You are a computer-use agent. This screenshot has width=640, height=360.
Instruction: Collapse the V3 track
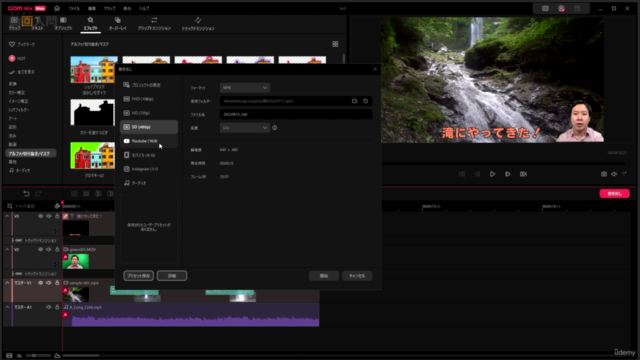pos(7,216)
